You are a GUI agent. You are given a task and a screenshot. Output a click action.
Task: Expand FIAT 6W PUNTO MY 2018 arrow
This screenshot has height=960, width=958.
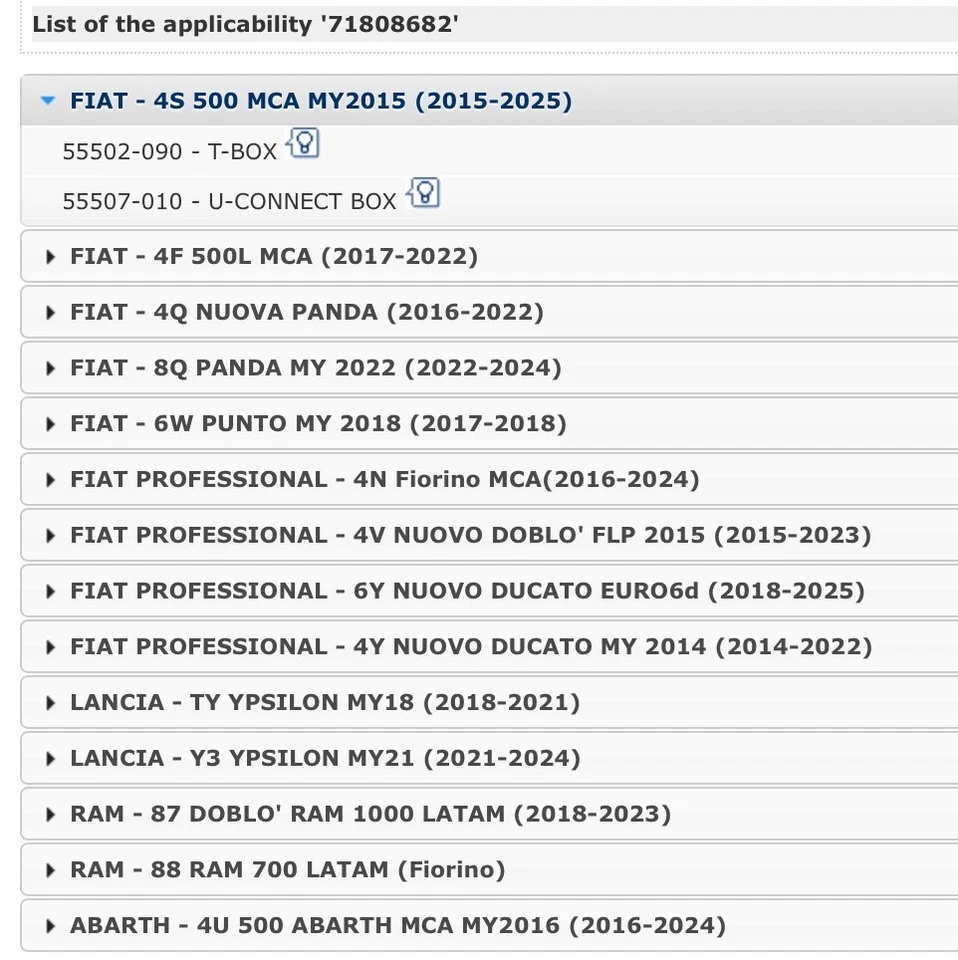coord(50,424)
